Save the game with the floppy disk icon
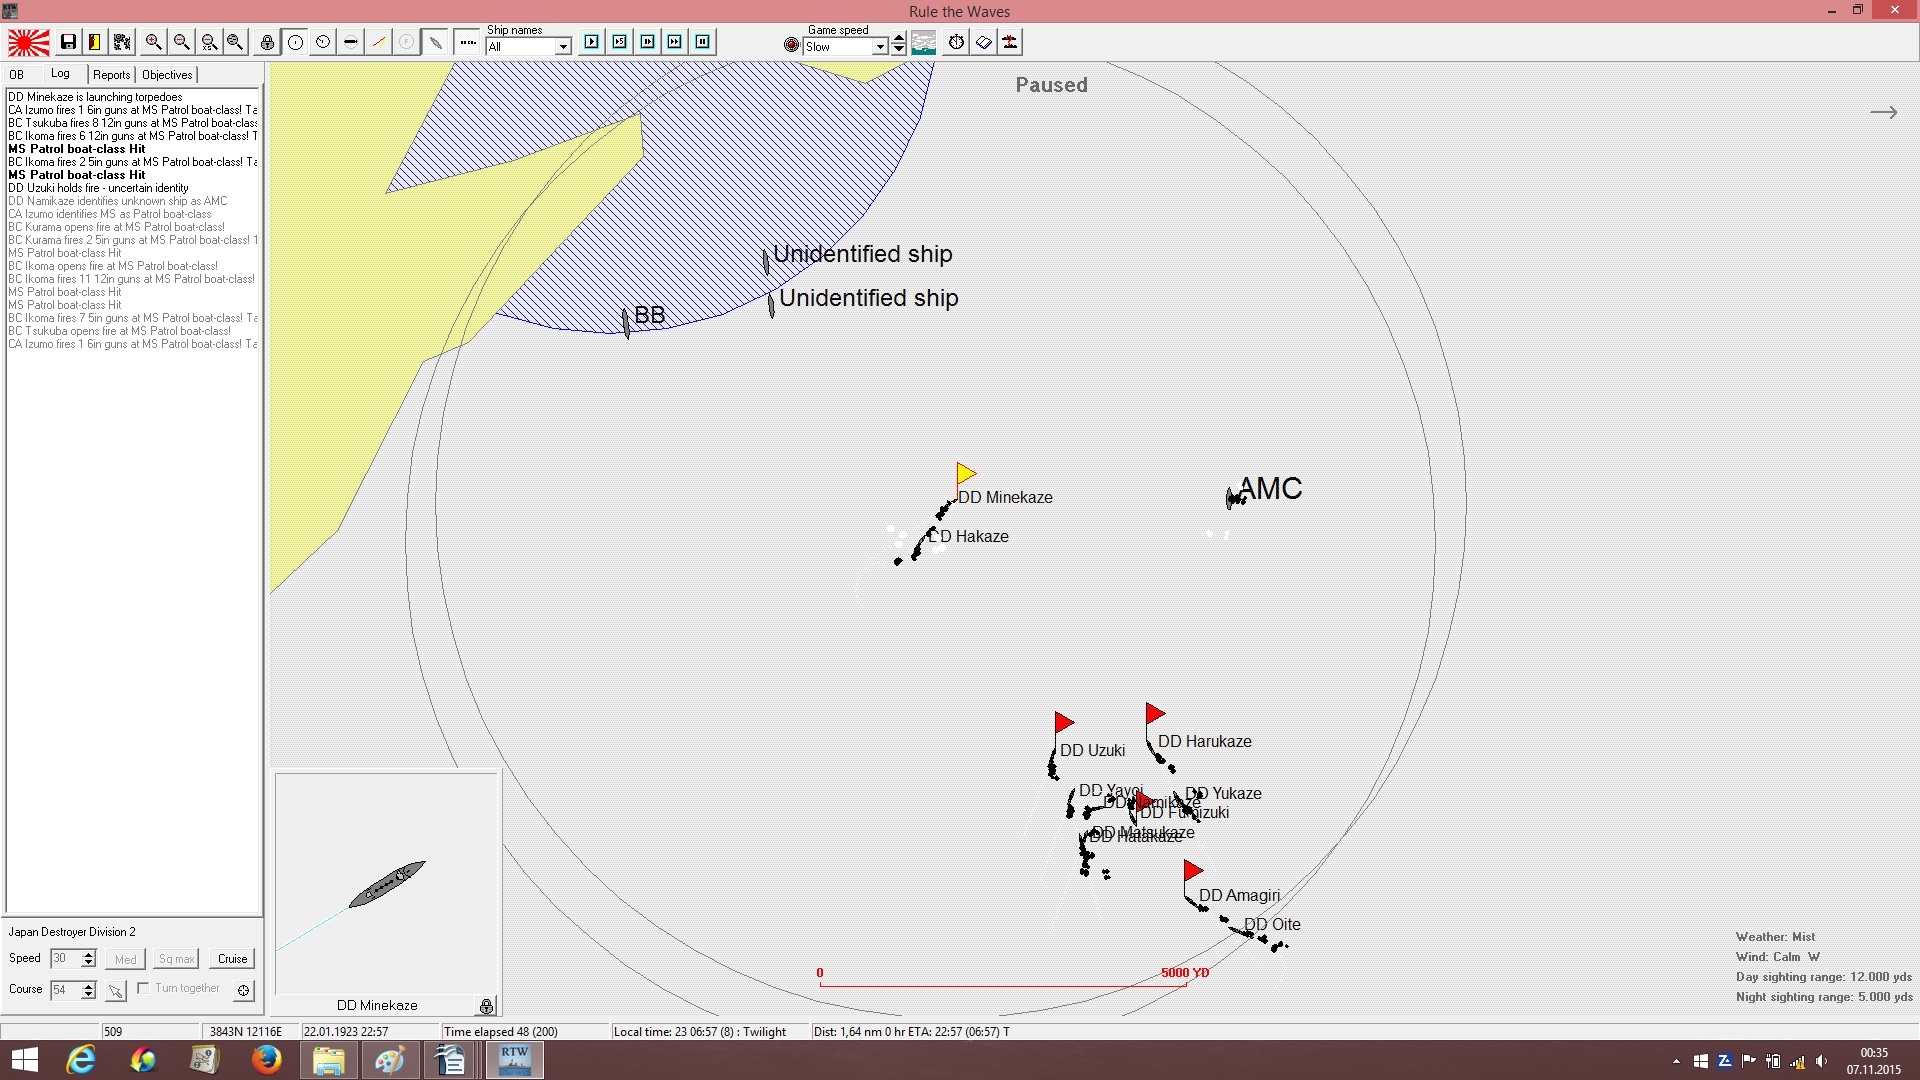The height and width of the screenshot is (1080, 1920). (x=68, y=42)
